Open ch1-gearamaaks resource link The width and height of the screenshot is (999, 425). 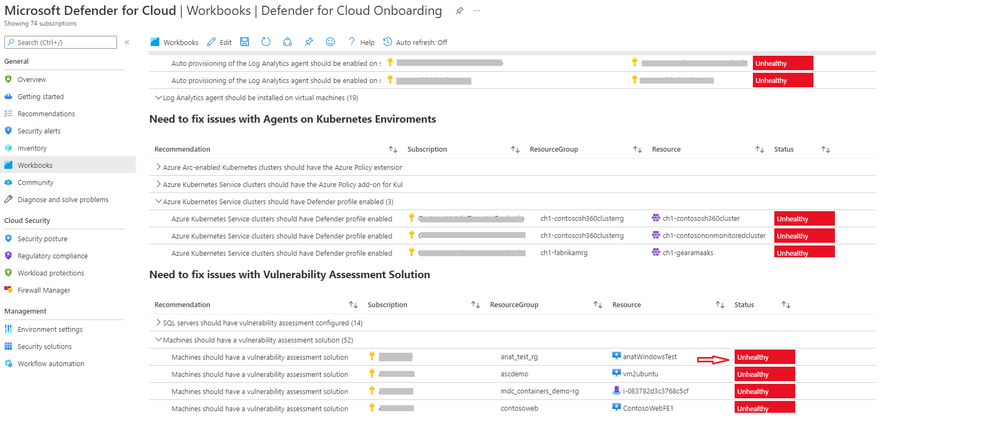[x=687, y=253]
